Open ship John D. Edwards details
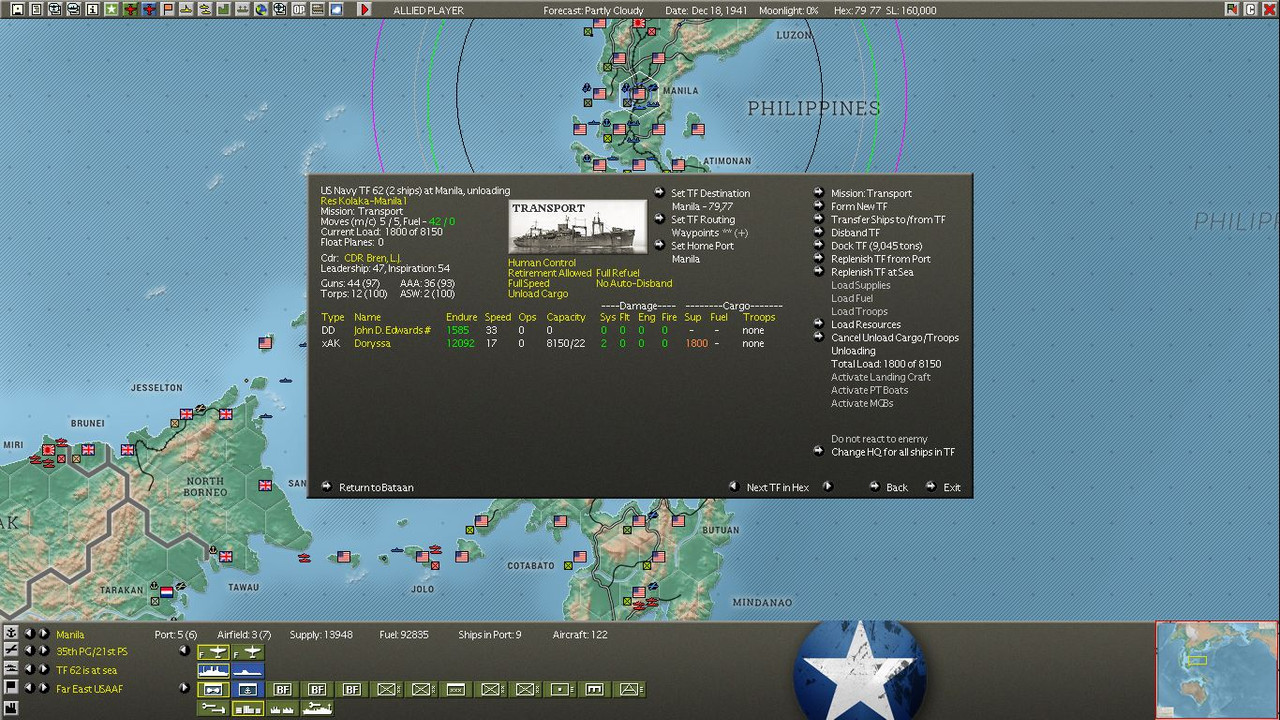 [392, 330]
